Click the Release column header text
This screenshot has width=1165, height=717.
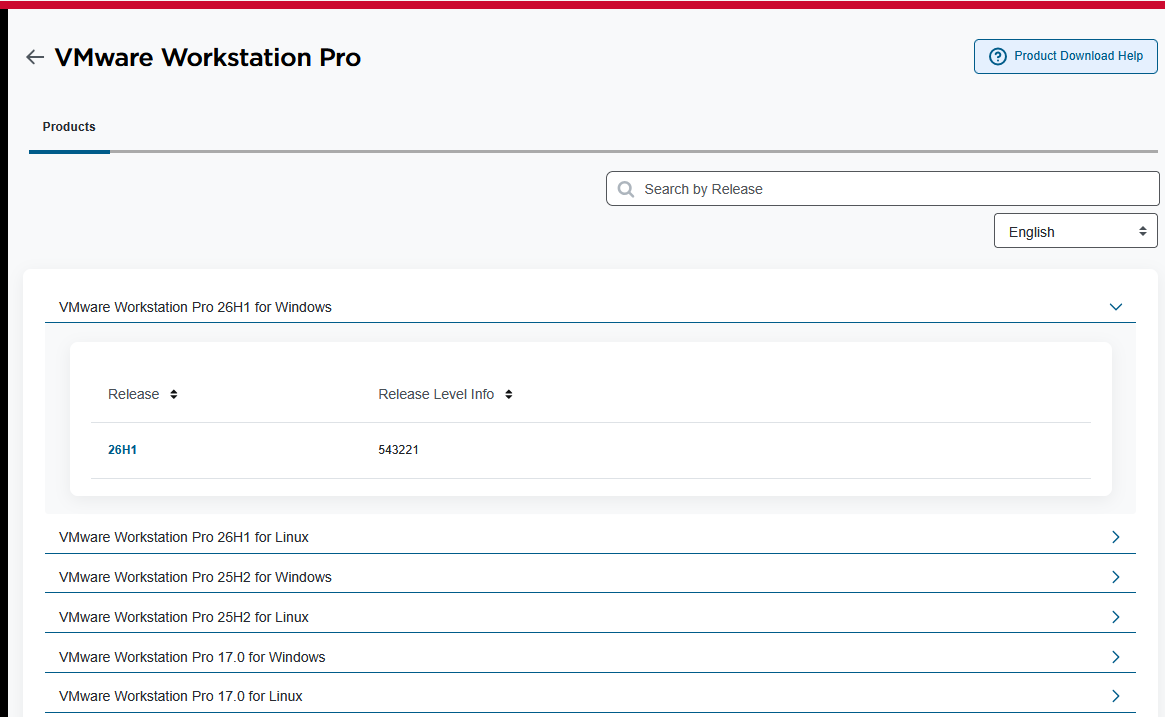pos(134,395)
